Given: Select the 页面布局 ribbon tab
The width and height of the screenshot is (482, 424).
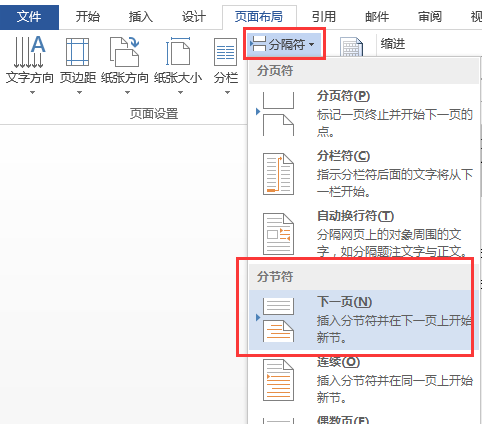Looking at the screenshot, I should click(259, 16).
